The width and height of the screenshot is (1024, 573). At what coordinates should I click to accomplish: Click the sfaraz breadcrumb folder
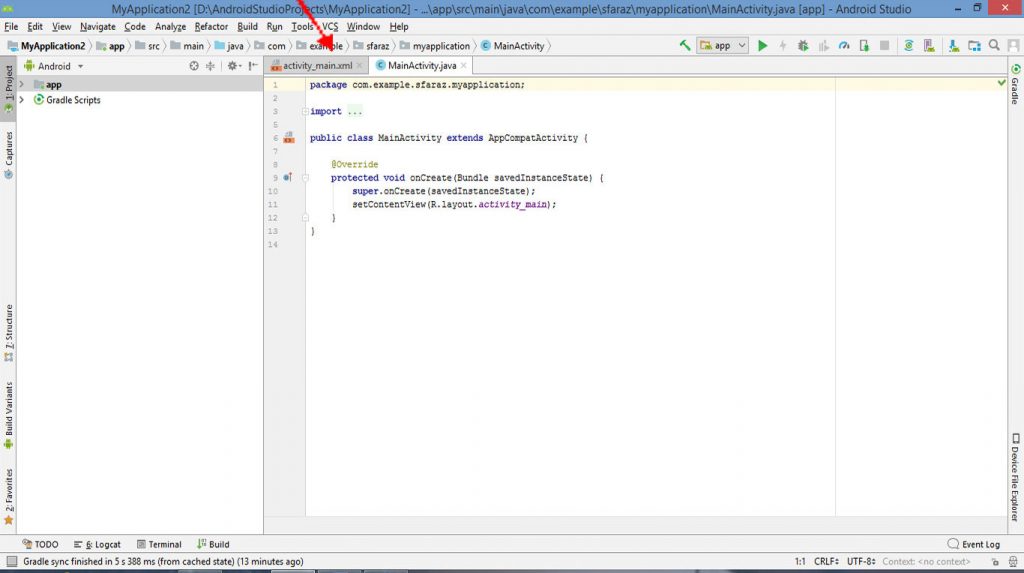371,46
